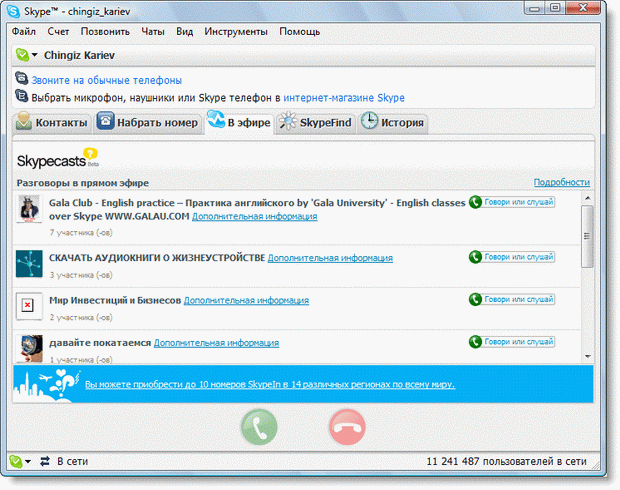The height and width of the screenshot is (490, 620).
Task: Open the Позвонить menu
Action: pyautogui.click(x=105, y=32)
